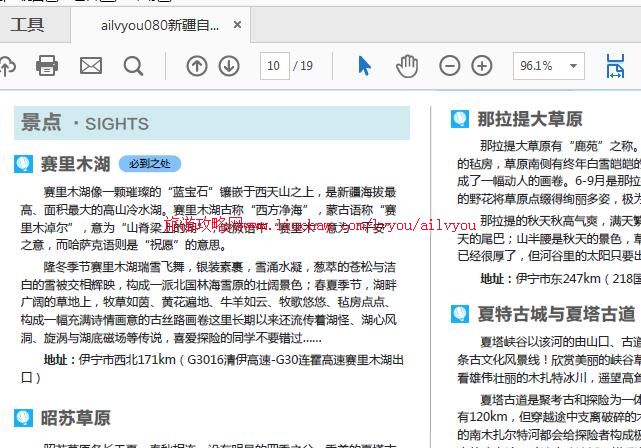Image resolution: width=641 pixels, height=448 pixels.
Task: Click the 赛里木湖 section heading
Action: 75,163
